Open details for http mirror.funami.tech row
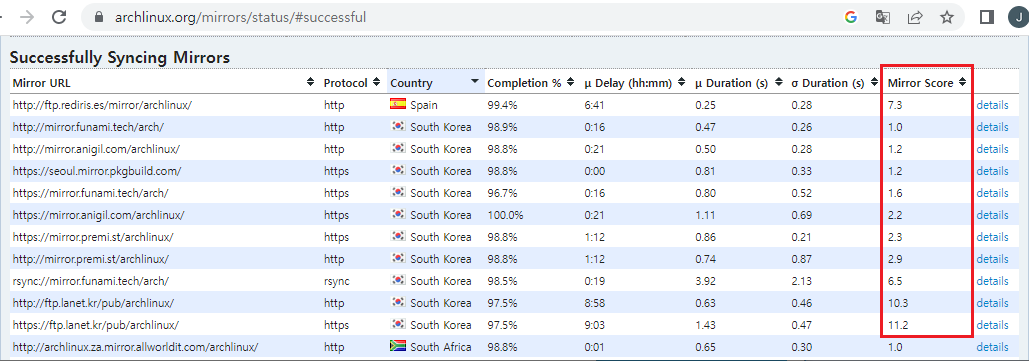 point(992,127)
